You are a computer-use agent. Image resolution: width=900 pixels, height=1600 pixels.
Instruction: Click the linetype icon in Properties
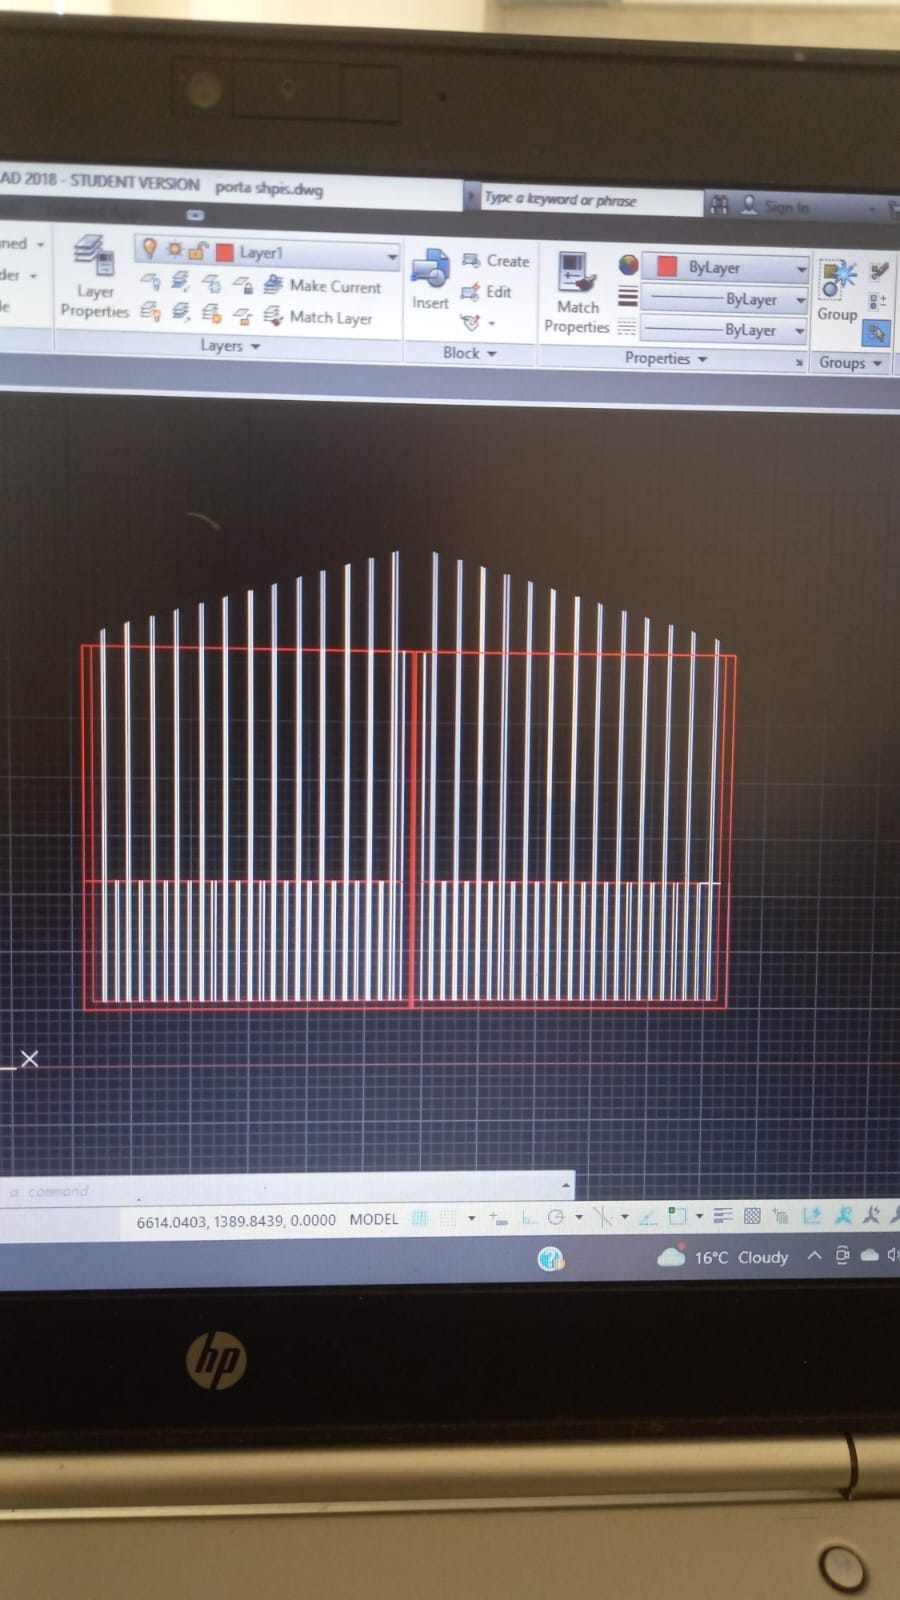[x=626, y=327]
